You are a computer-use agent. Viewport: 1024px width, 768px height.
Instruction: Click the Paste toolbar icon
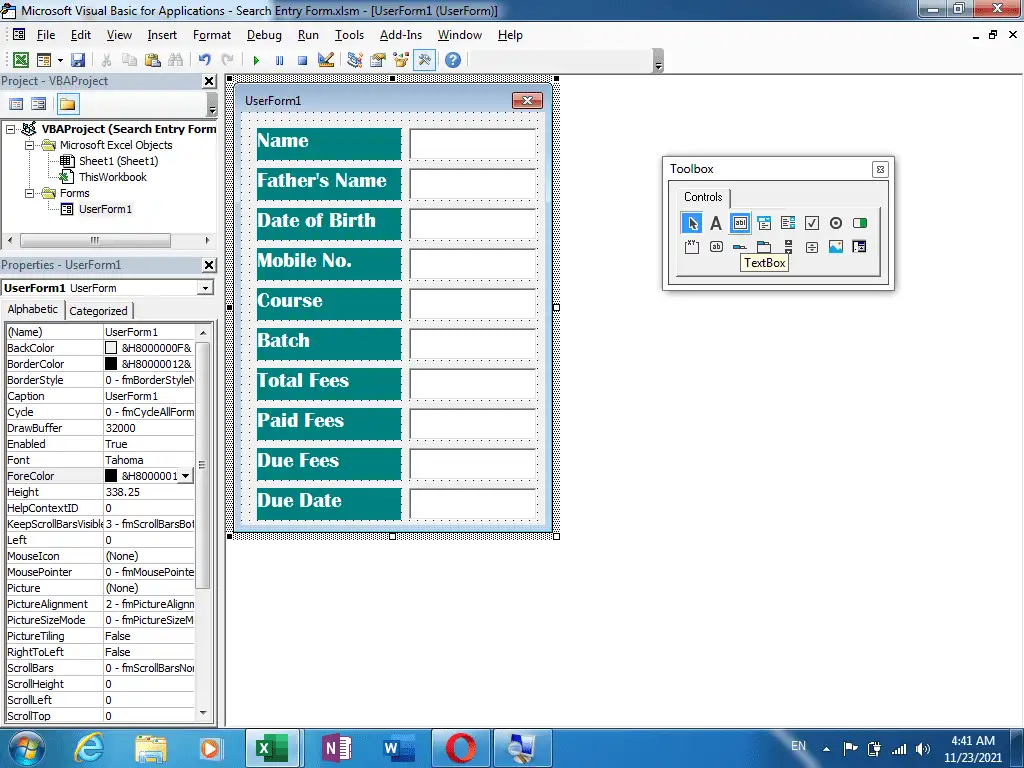click(x=153, y=60)
